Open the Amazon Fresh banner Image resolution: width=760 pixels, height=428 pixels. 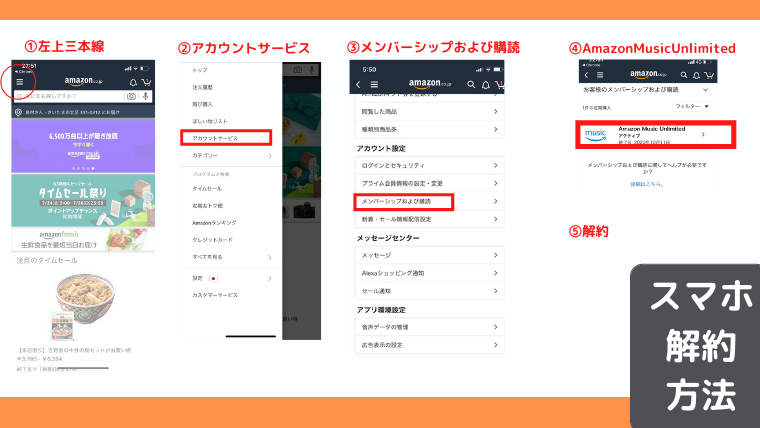[x=83, y=239]
